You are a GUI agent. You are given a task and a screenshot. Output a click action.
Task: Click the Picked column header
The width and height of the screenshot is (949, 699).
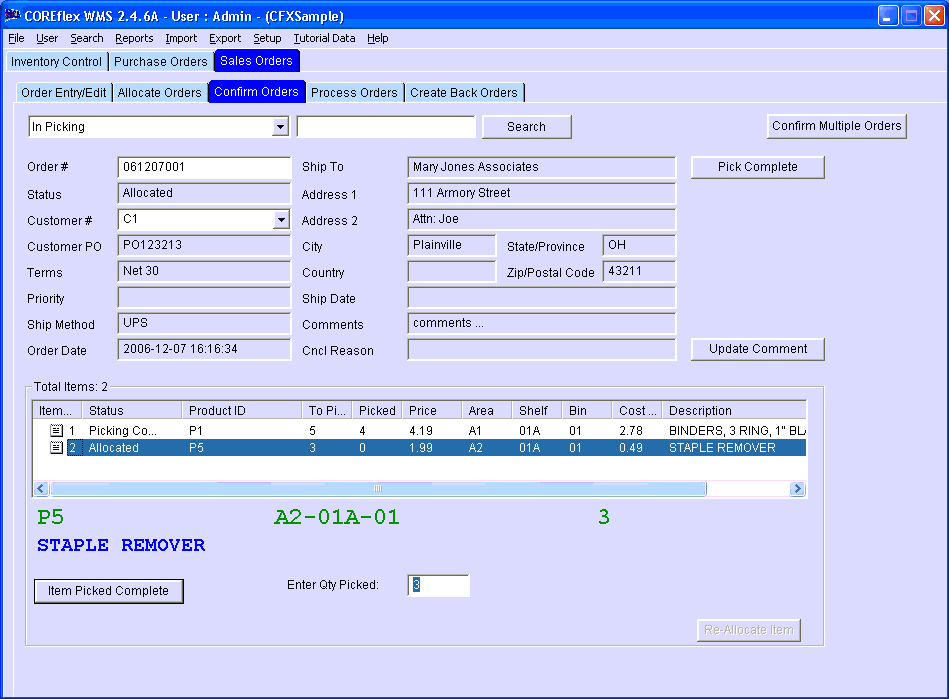[x=377, y=410]
